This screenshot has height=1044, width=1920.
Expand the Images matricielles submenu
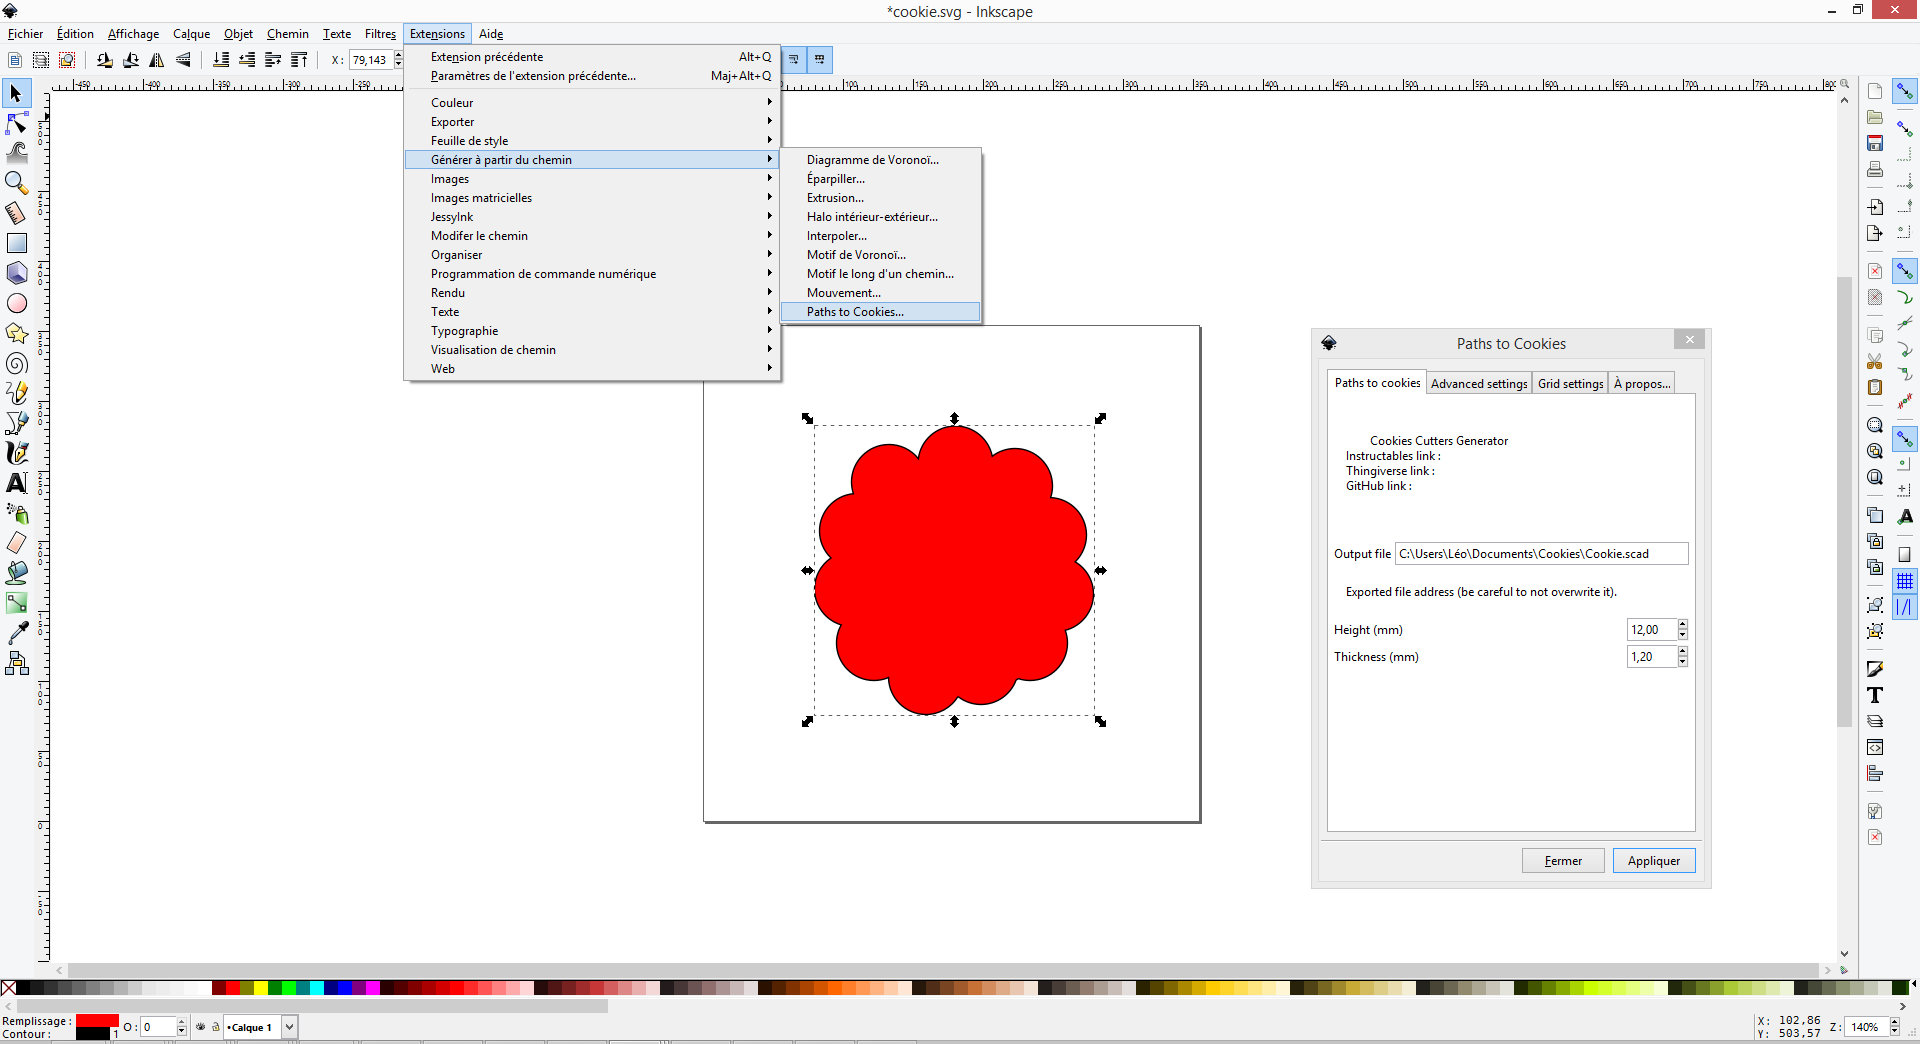pos(592,198)
